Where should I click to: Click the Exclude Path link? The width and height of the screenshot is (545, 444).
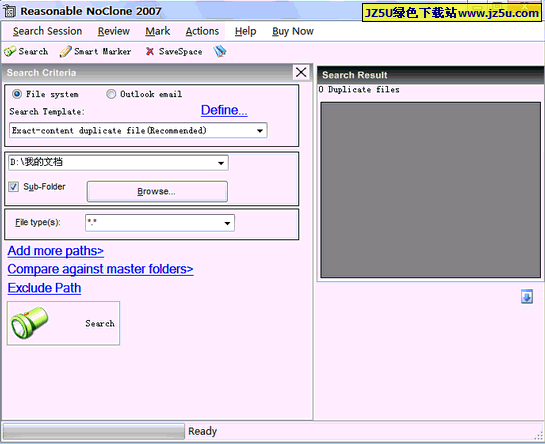coord(44,288)
